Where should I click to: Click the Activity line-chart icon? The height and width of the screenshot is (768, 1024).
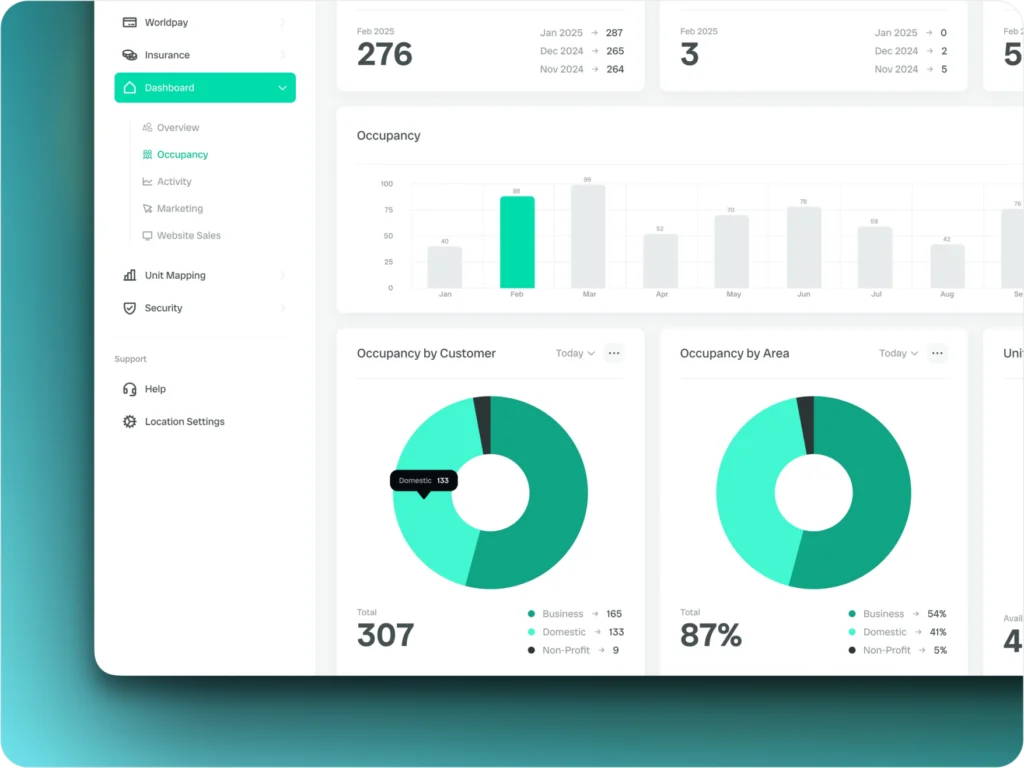click(x=148, y=182)
